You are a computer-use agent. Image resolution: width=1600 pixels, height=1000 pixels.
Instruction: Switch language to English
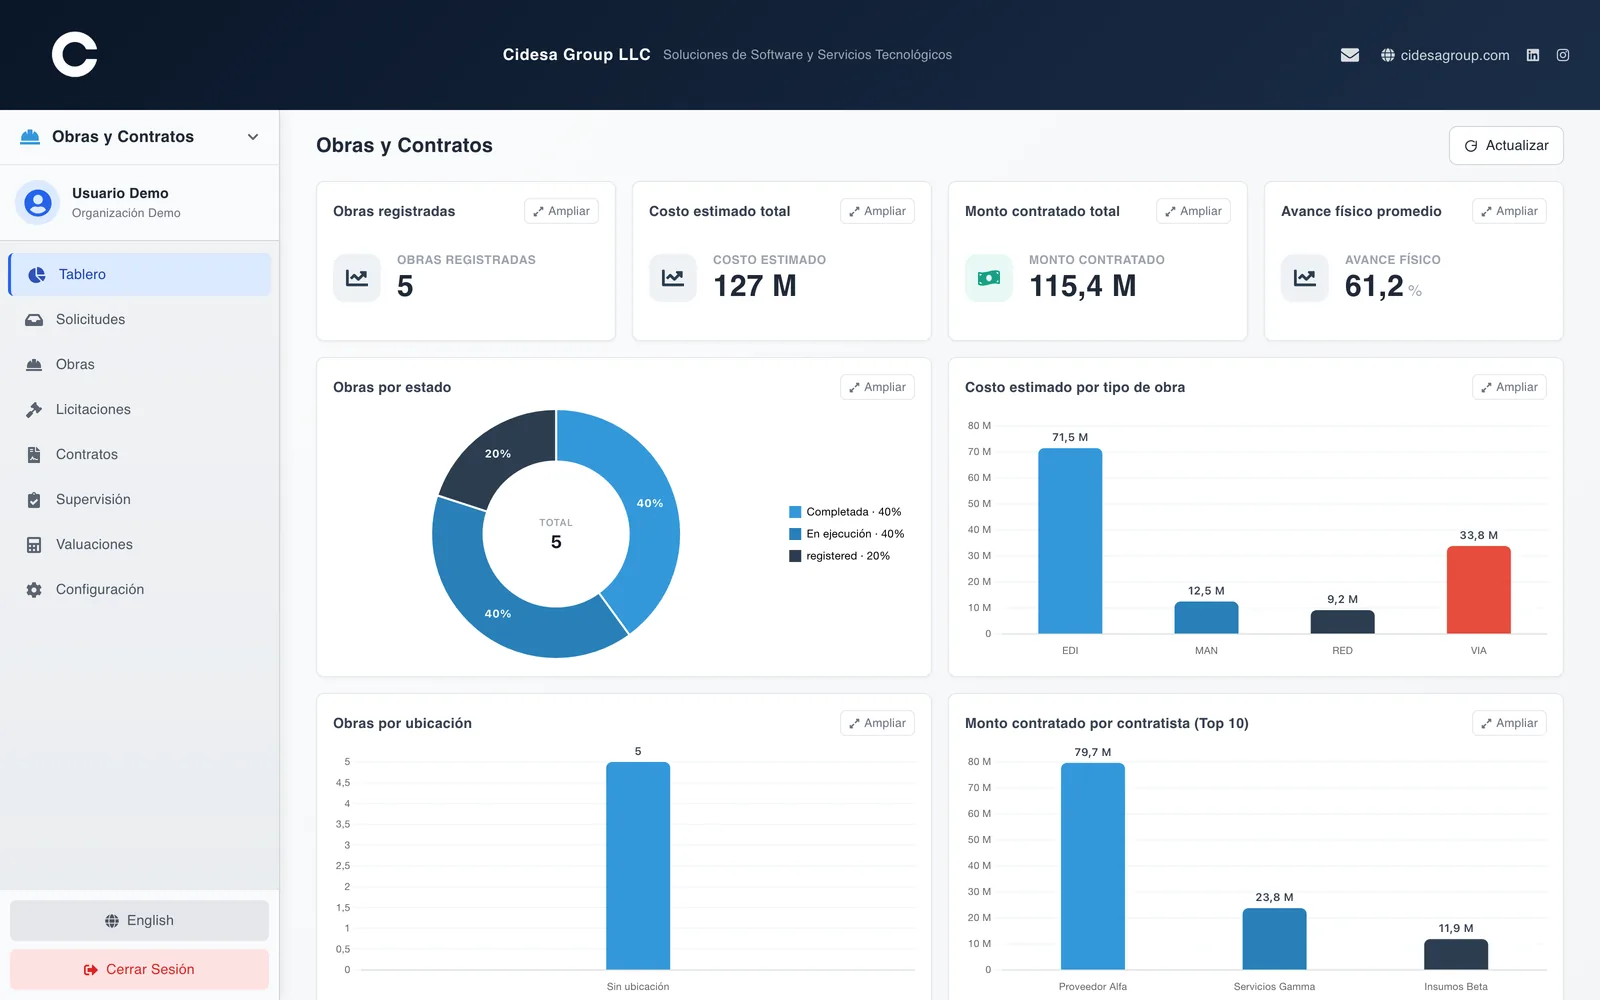tap(139, 921)
